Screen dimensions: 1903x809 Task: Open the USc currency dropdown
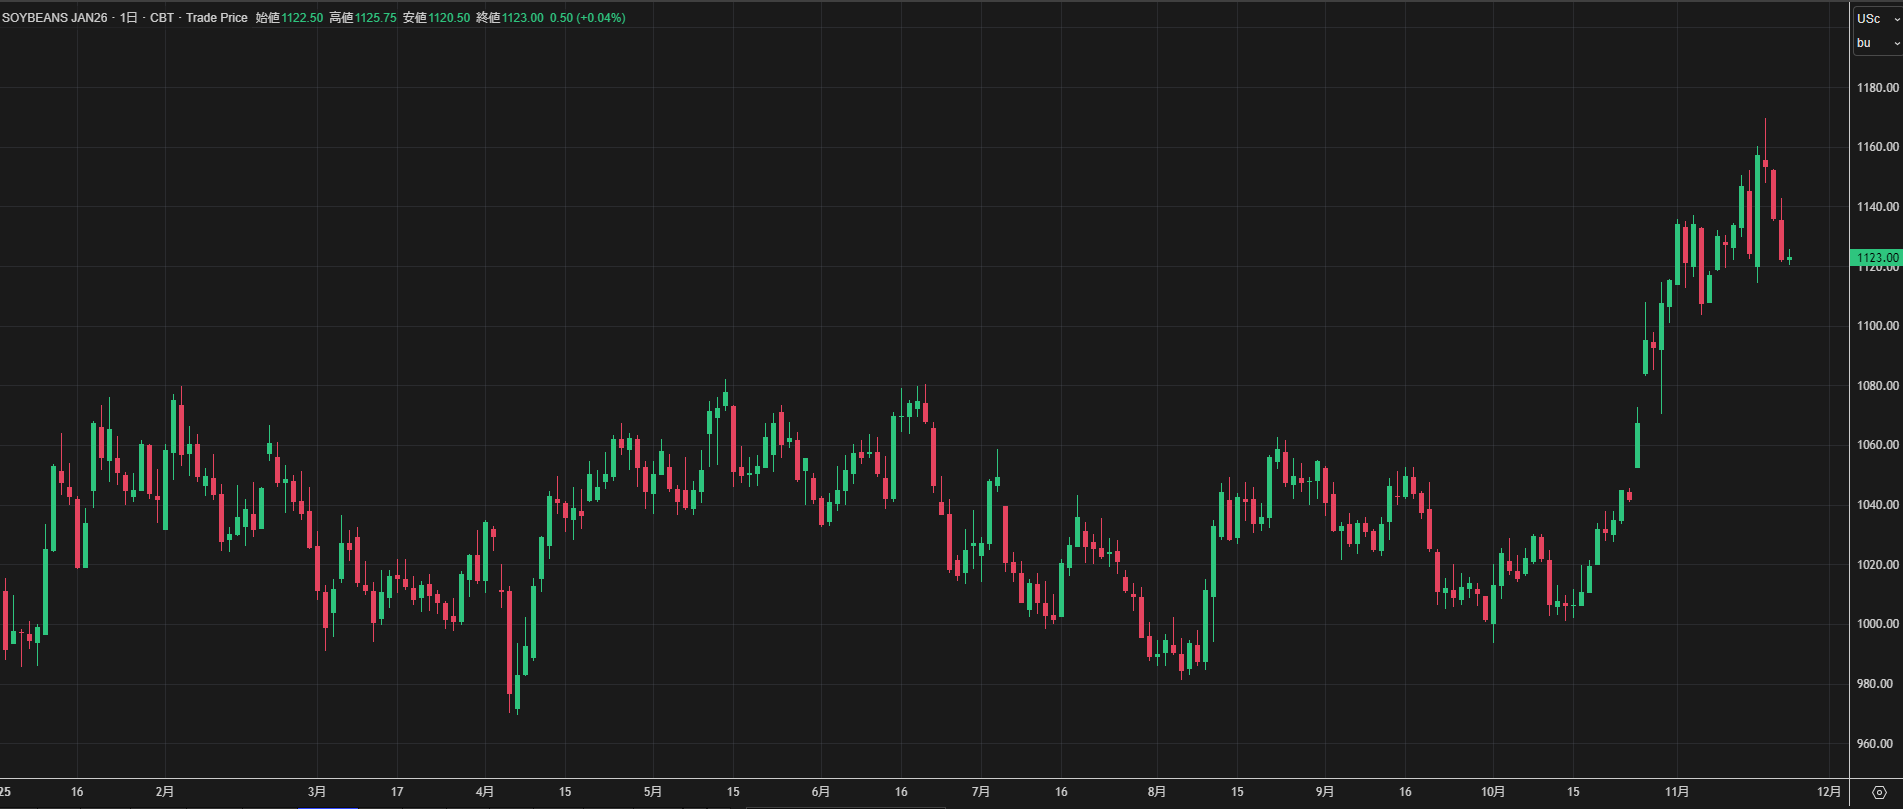1877,18
